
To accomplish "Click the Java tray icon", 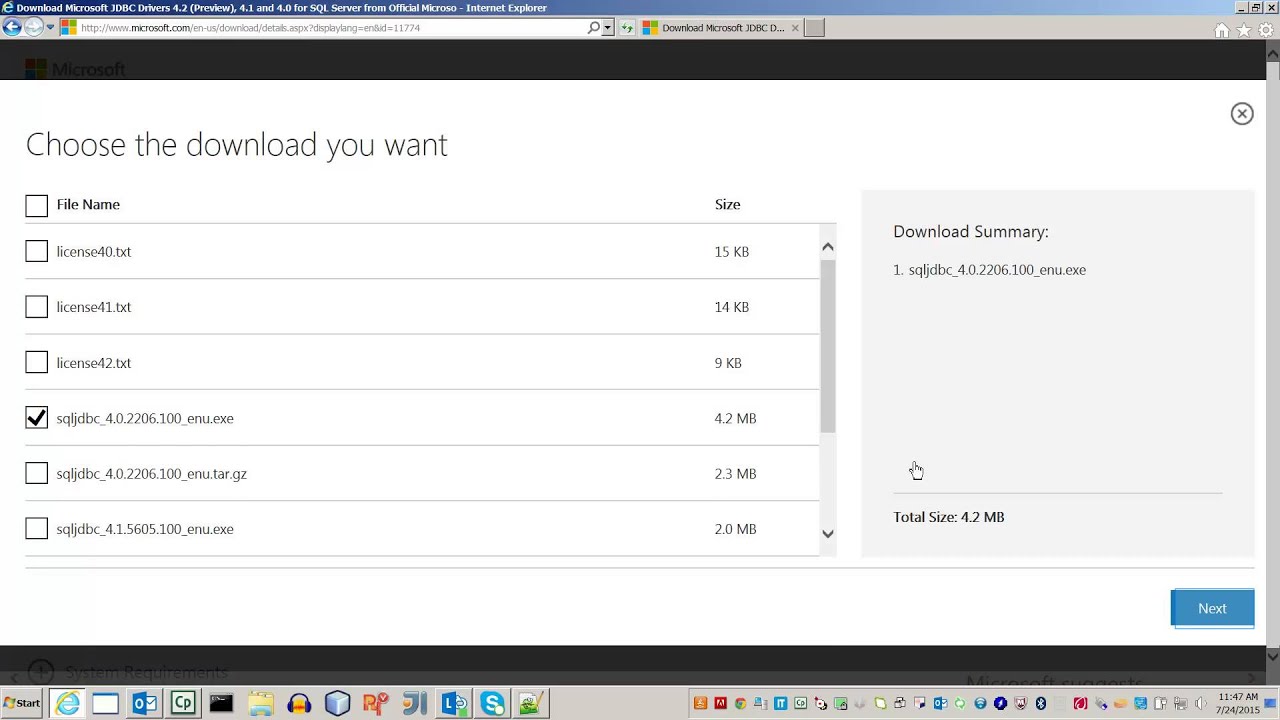I will [x=700, y=703].
